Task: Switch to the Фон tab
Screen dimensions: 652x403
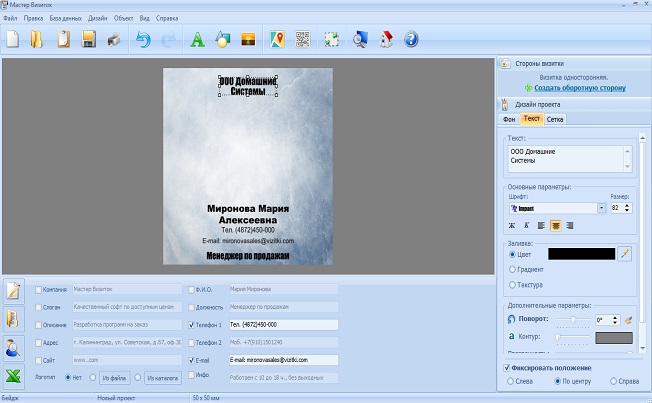Action: click(x=507, y=119)
